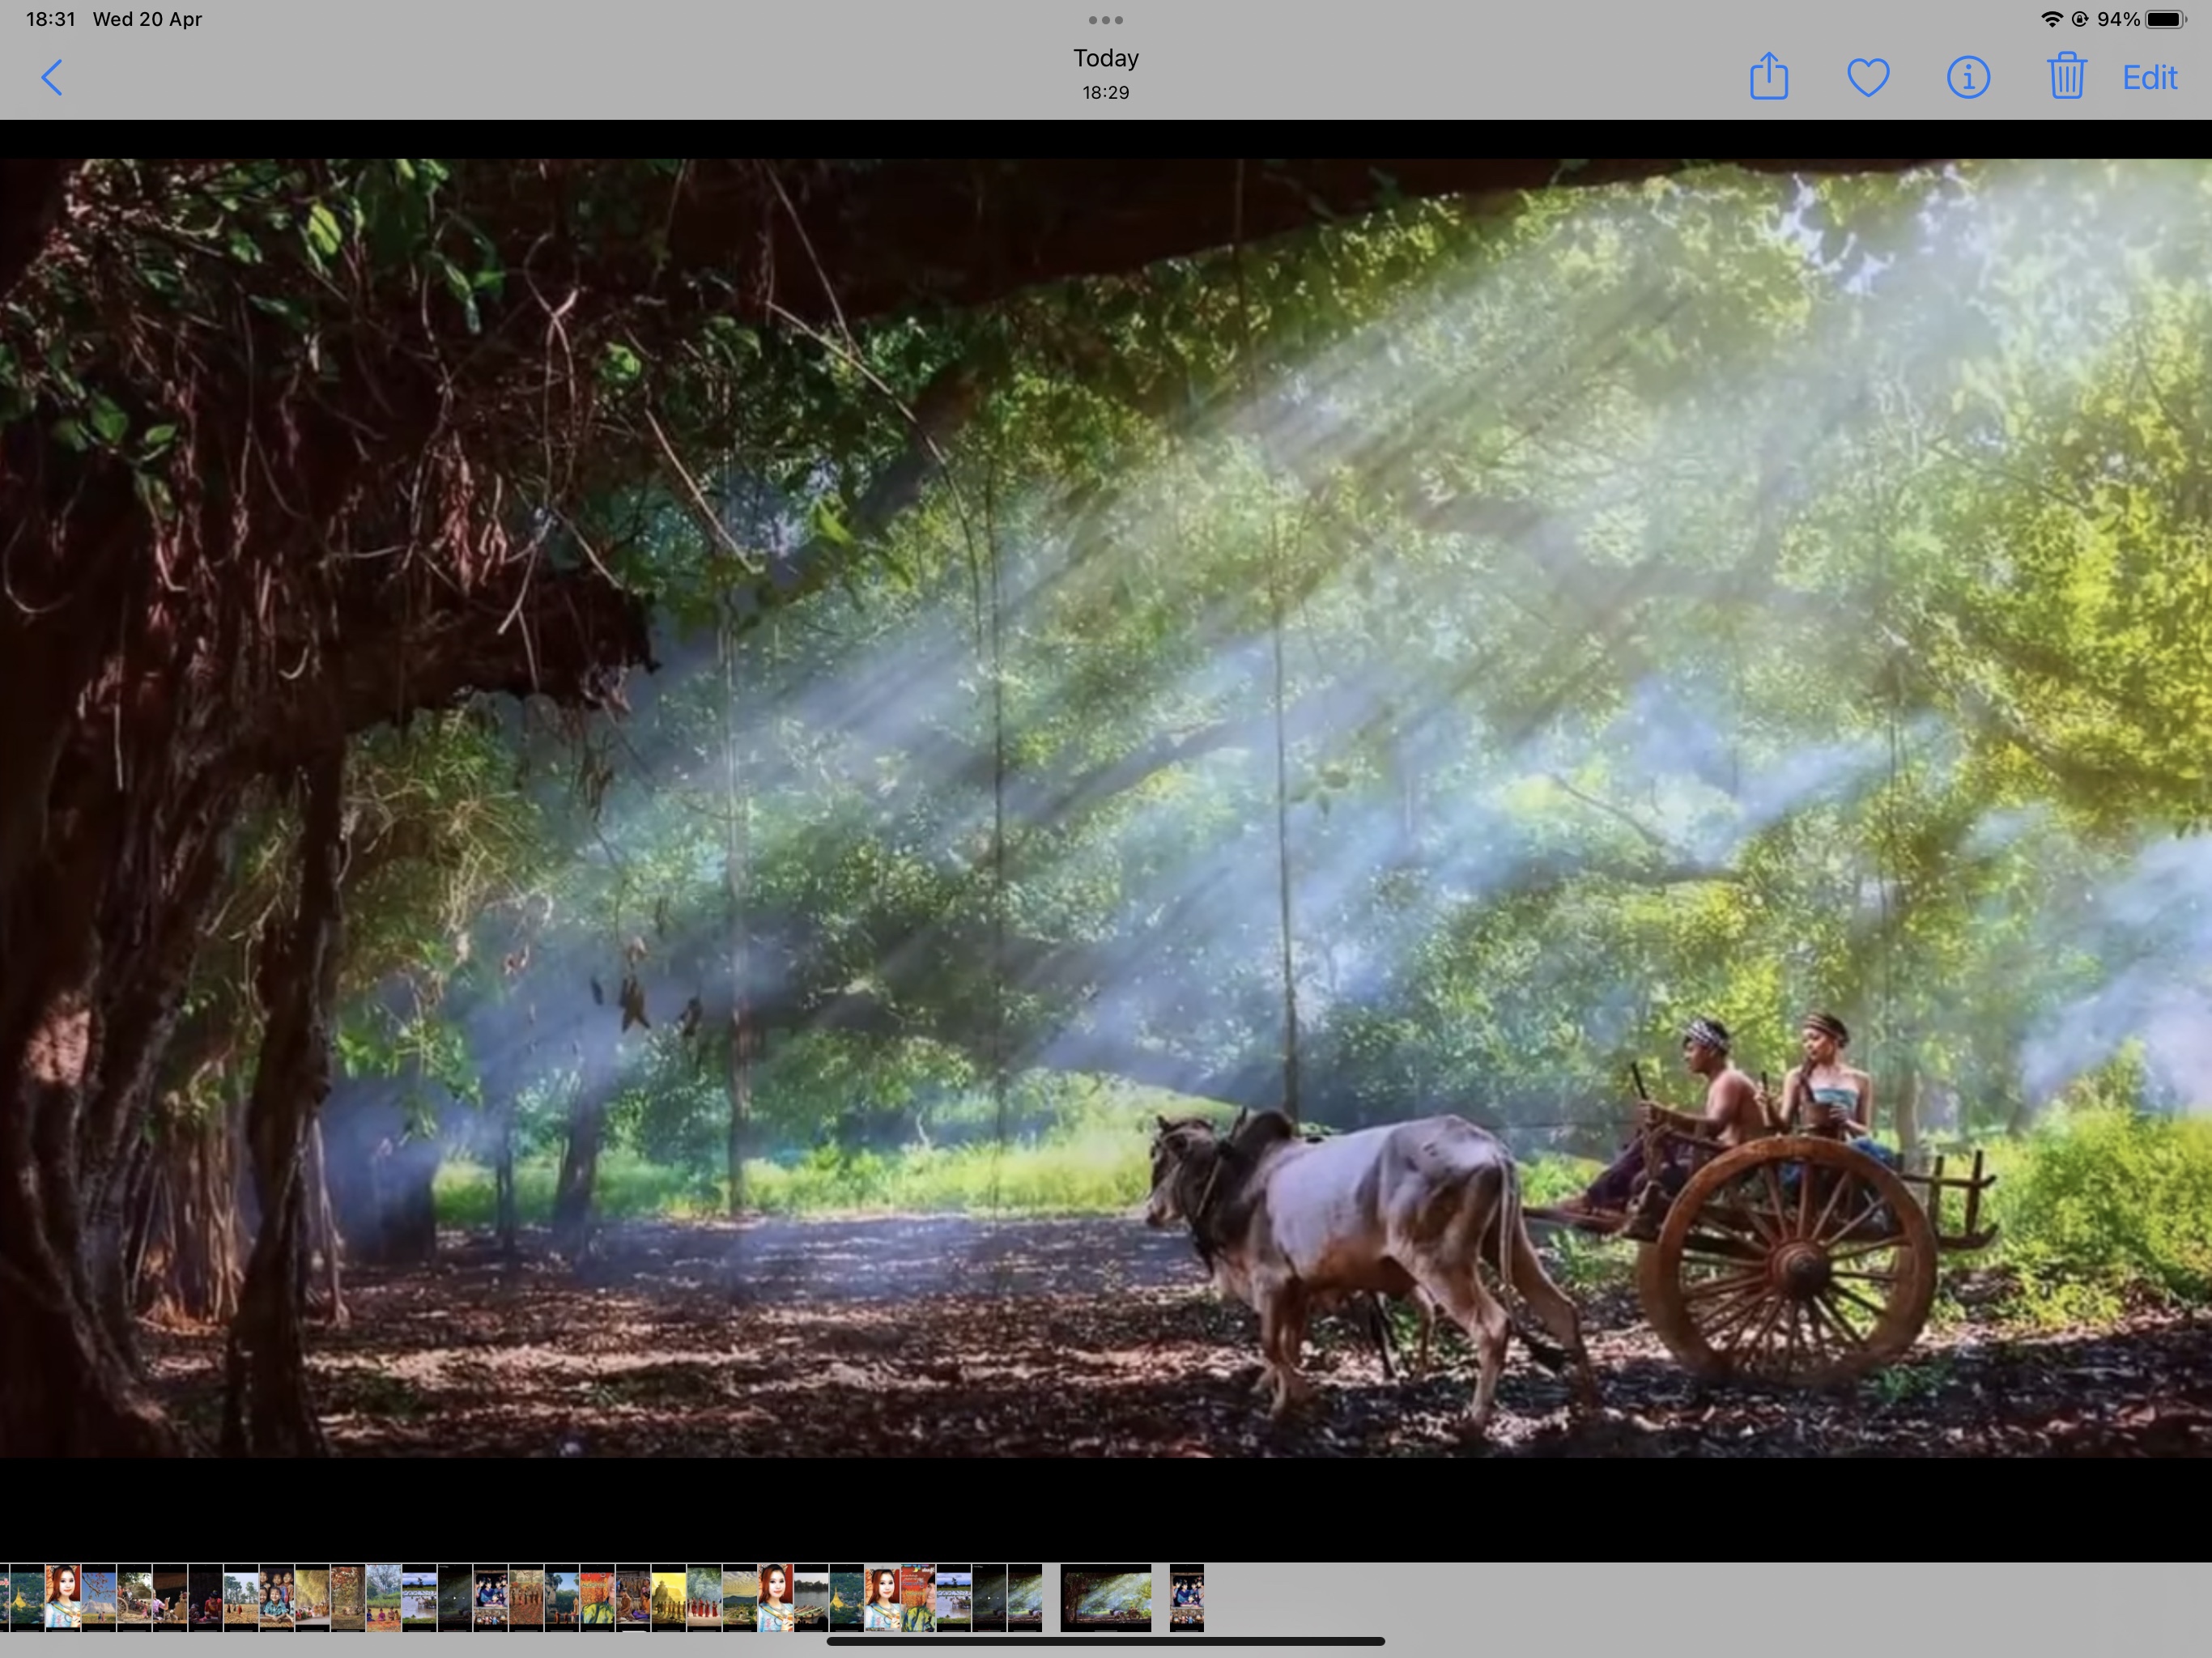Tap the main ox cart photo

coord(1105,807)
